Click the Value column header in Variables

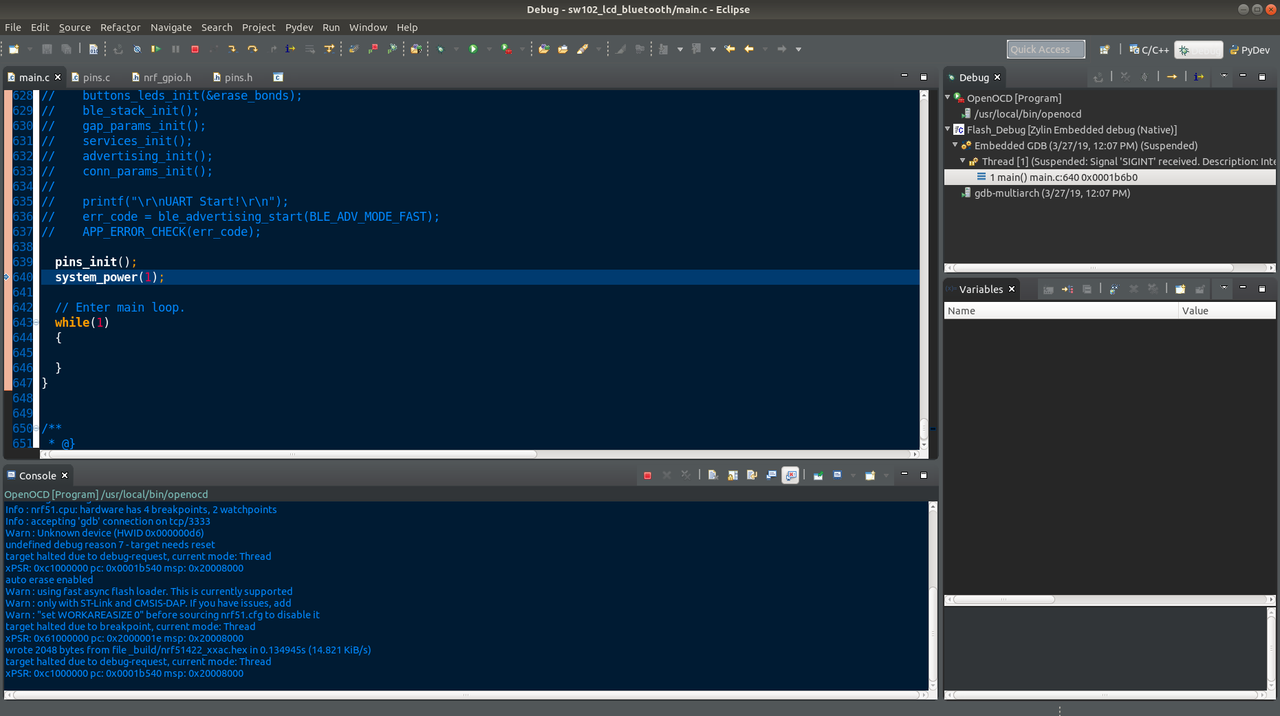tap(1227, 311)
